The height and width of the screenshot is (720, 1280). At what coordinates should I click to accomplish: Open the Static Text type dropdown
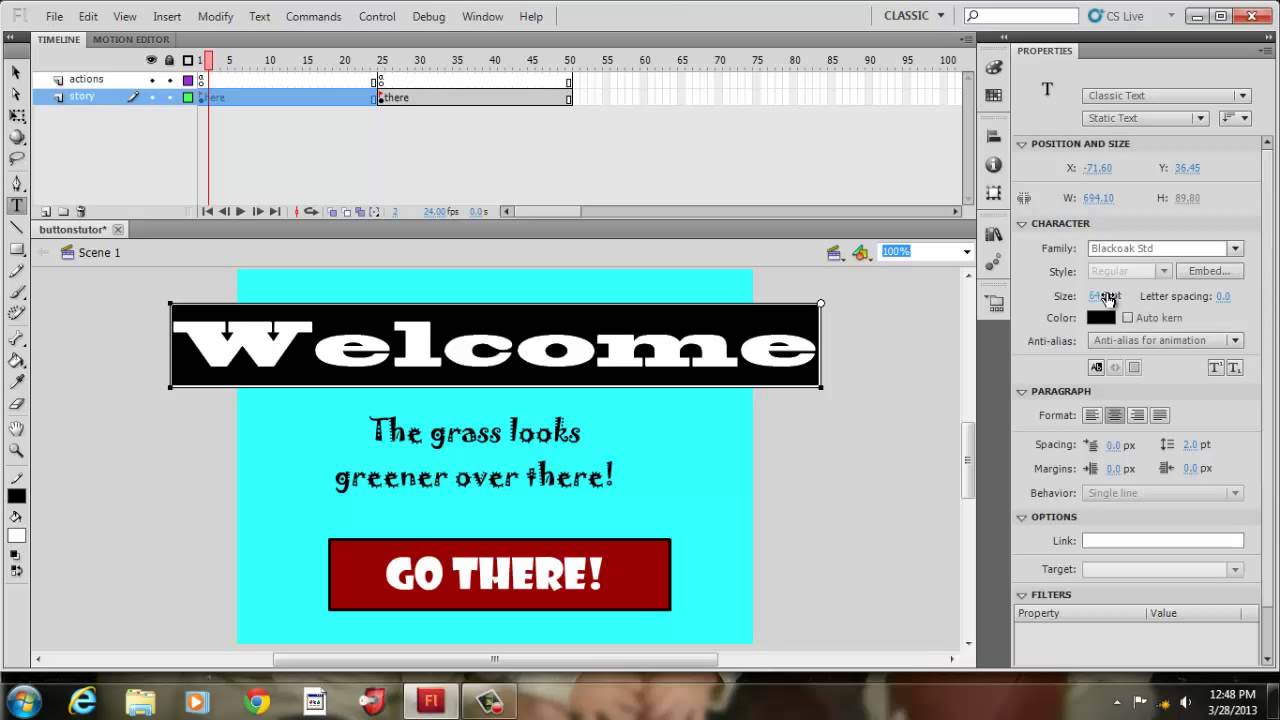click(x=1146, y=118)
